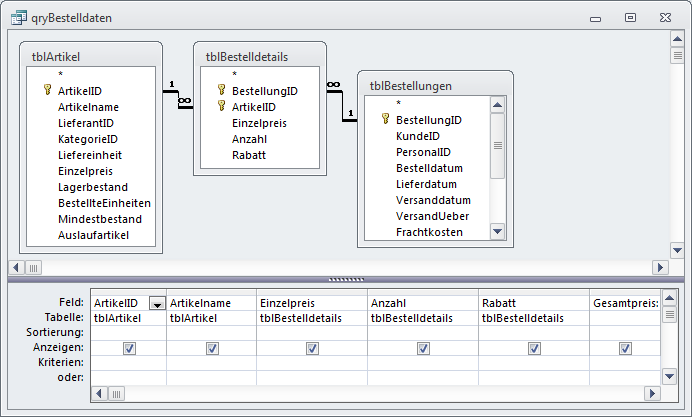
Task: Click the scroll-down arrow in tblBestellungen field list
Action: tap(497, 232)
